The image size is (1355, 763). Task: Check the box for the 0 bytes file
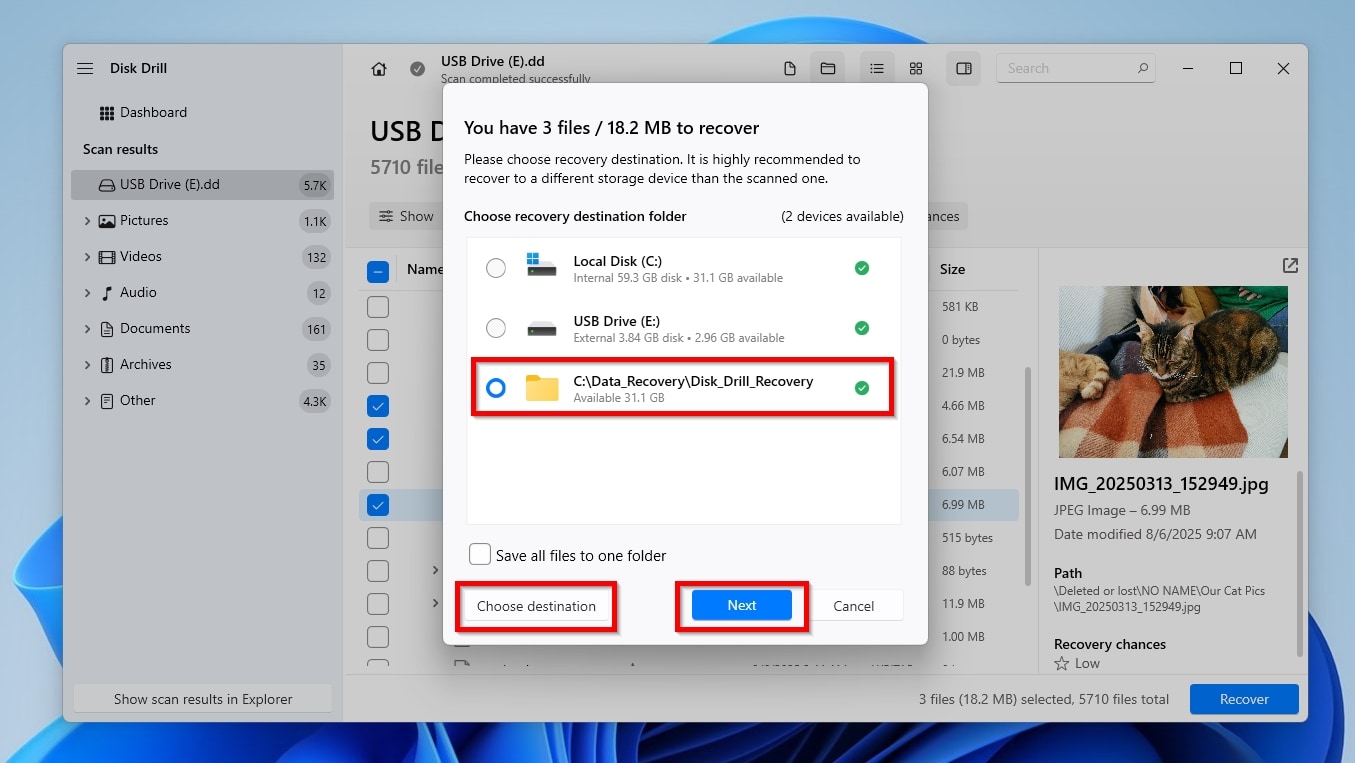click(378, 340)
